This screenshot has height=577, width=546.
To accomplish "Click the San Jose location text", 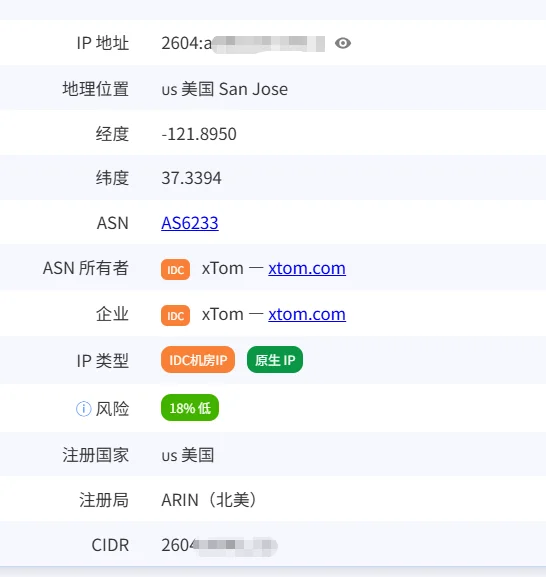I will 253,89.
